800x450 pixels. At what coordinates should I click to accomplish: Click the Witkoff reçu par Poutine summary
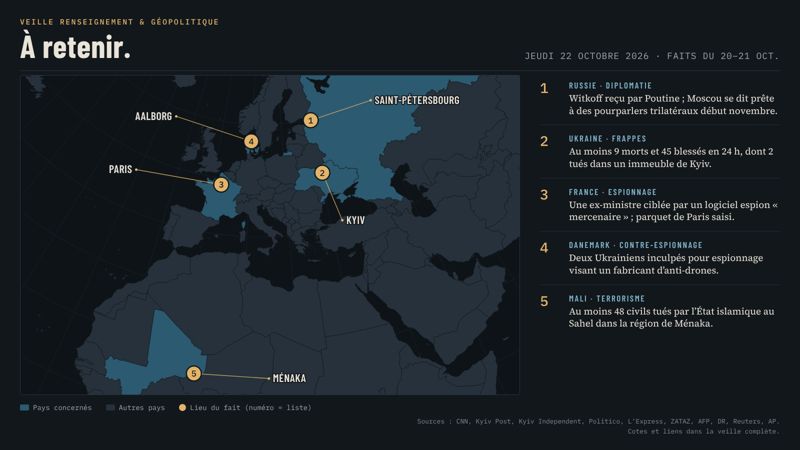[x=673, y=105]
